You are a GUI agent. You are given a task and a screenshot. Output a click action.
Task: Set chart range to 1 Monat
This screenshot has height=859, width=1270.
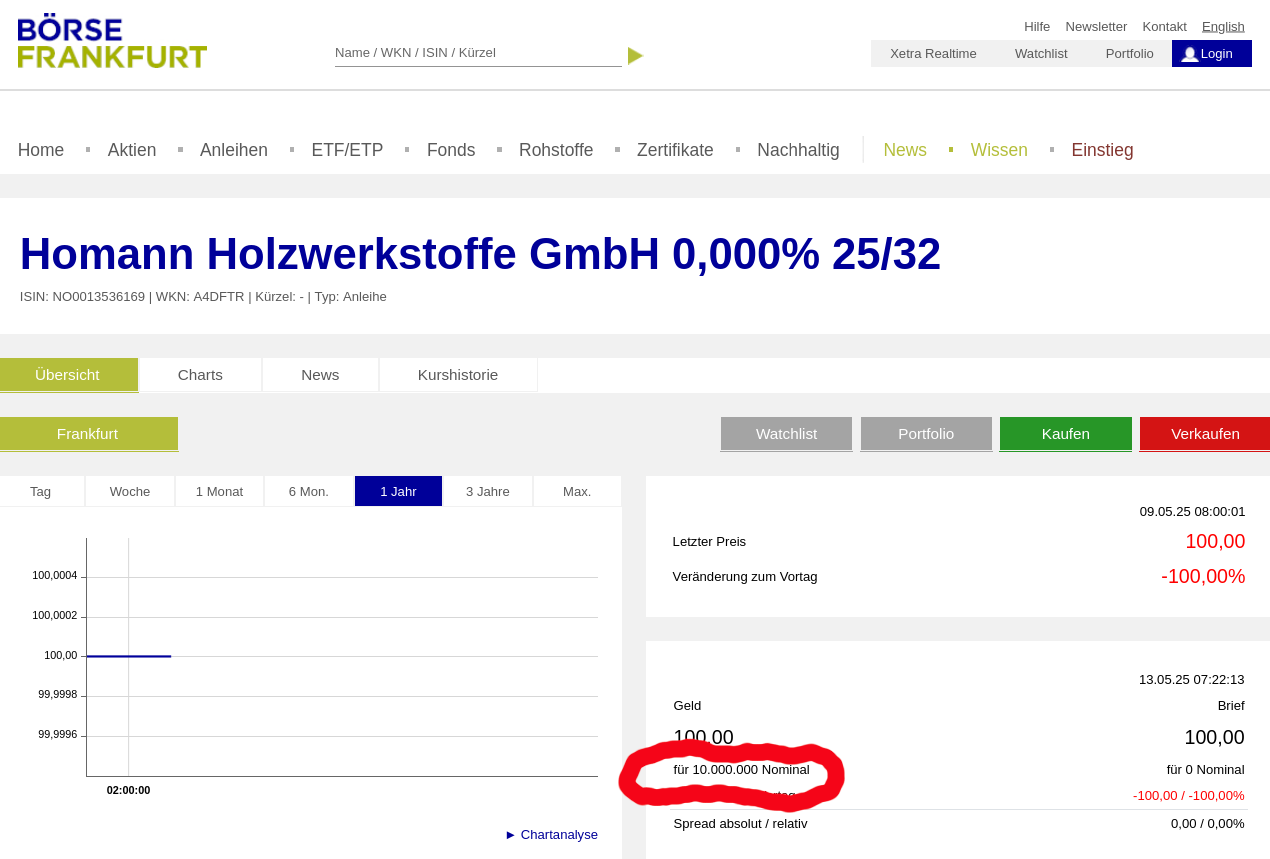click(x=219, y=491)
